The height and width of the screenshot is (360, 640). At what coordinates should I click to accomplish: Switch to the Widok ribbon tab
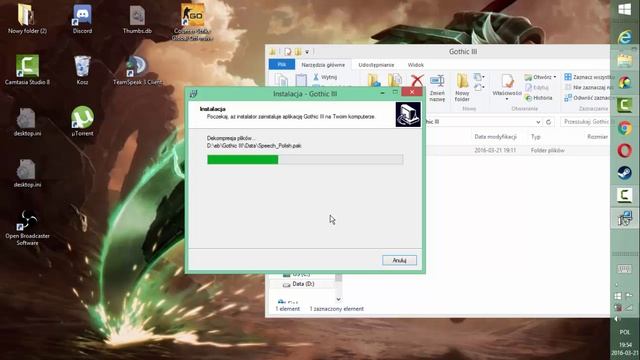point(416,64)
